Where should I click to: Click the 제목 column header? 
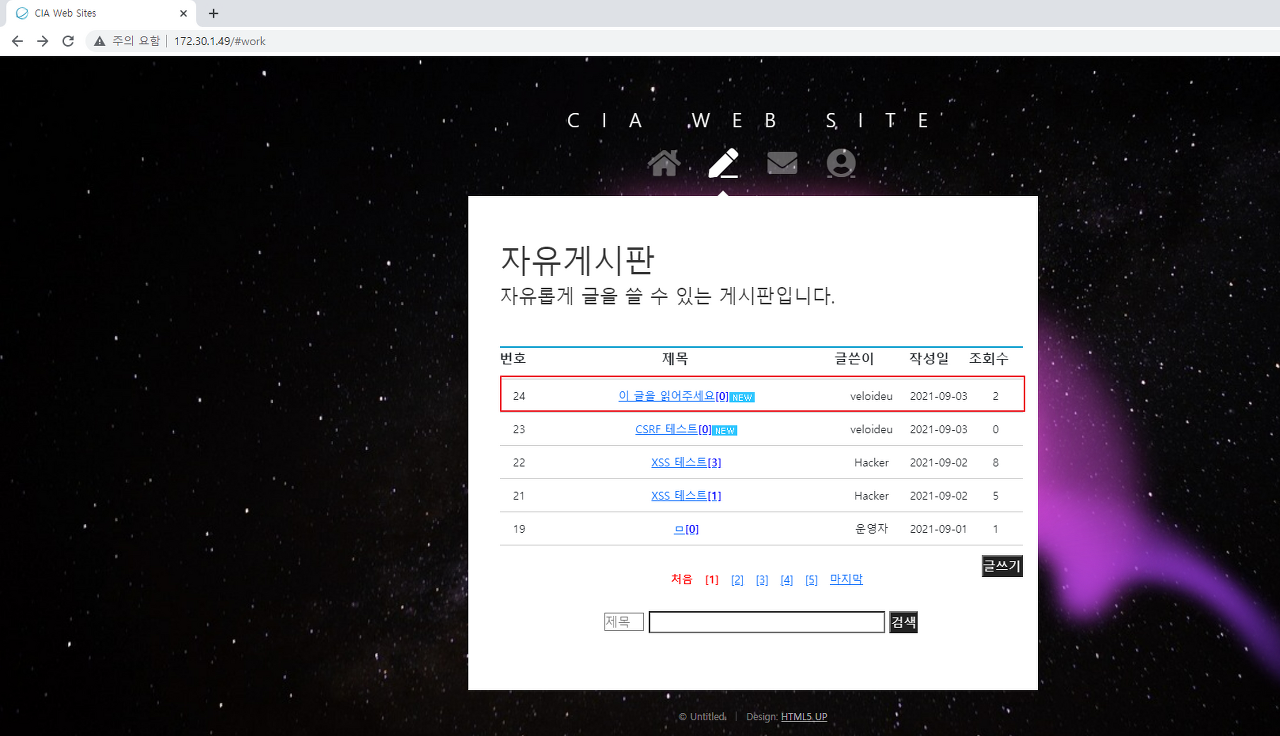click(675, 358)
